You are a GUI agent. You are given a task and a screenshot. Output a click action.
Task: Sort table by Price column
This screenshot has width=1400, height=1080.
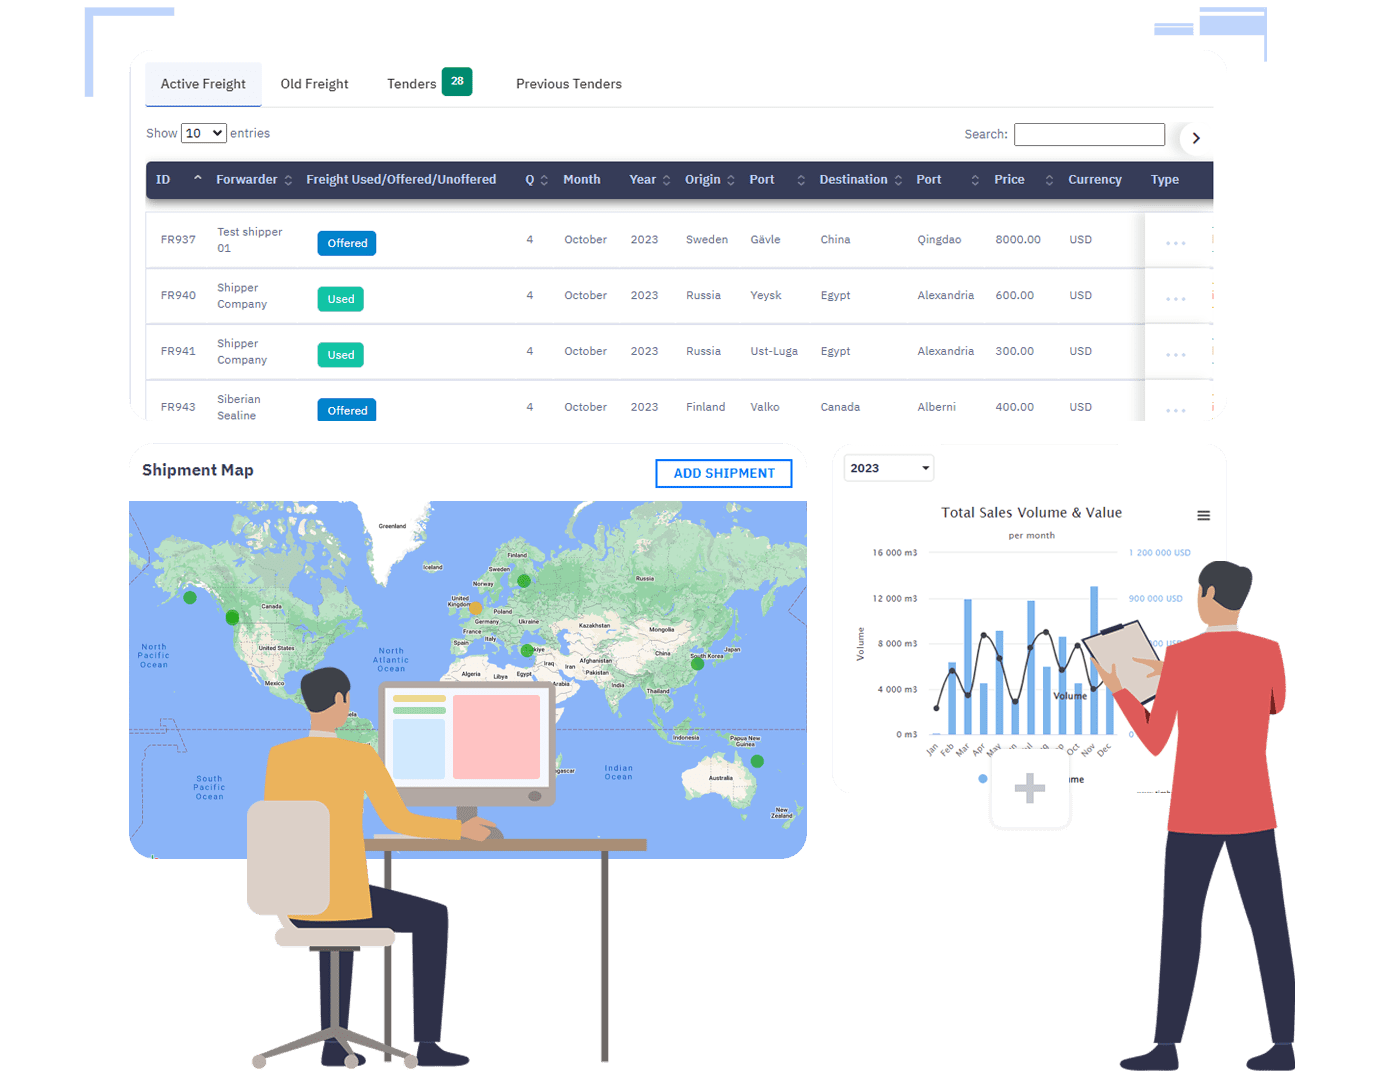pos(1023,180)
